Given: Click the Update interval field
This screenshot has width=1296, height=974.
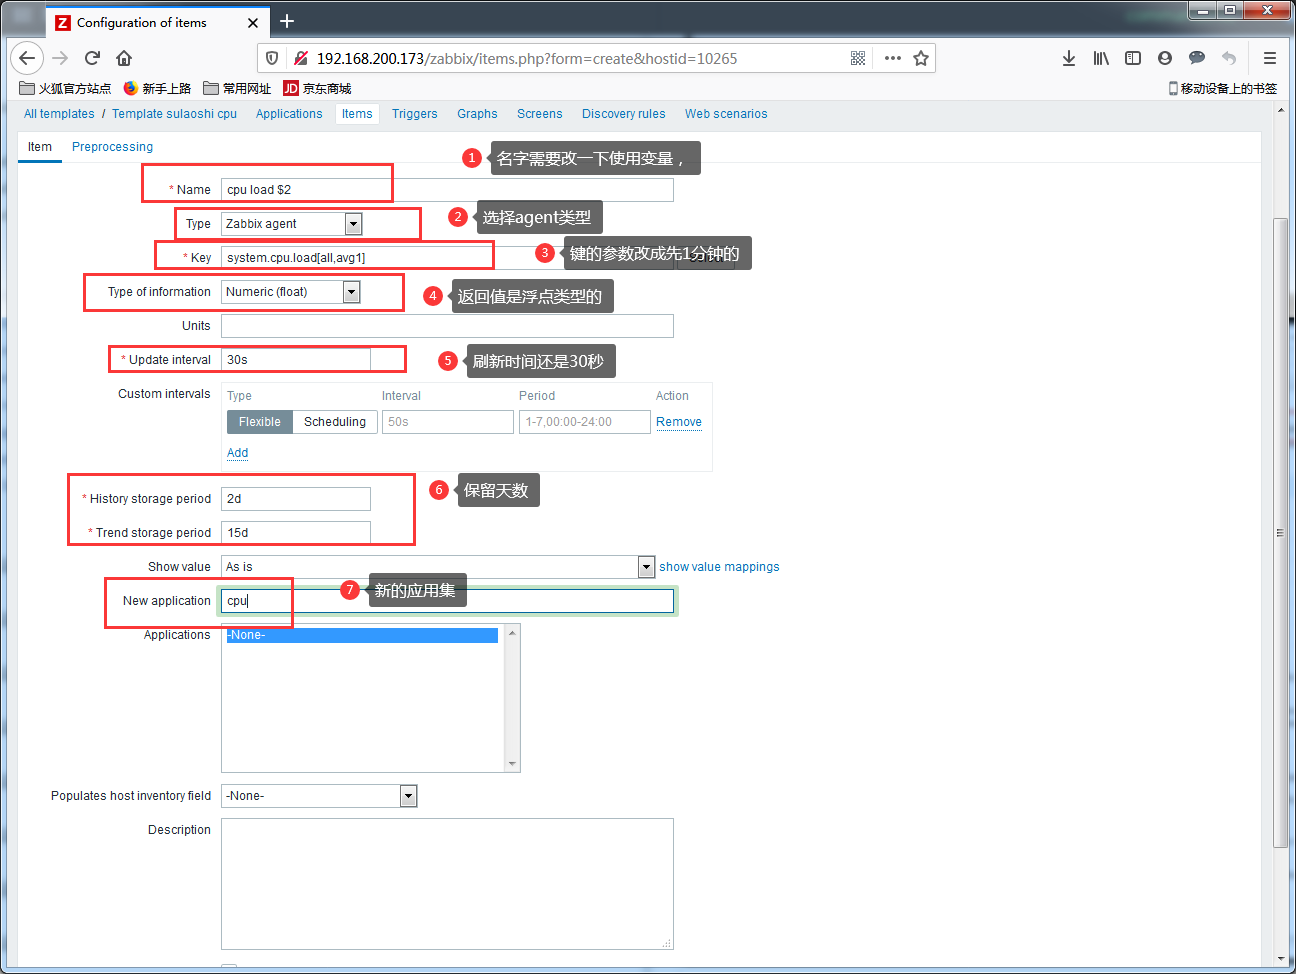Looking at the screenshot, I should point(296,360).
